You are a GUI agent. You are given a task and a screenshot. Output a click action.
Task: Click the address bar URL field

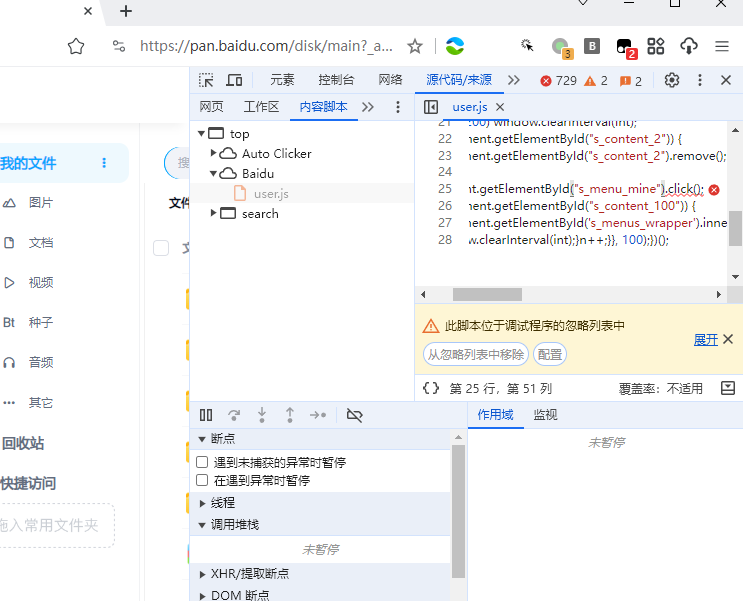click(x=266, y=46)
